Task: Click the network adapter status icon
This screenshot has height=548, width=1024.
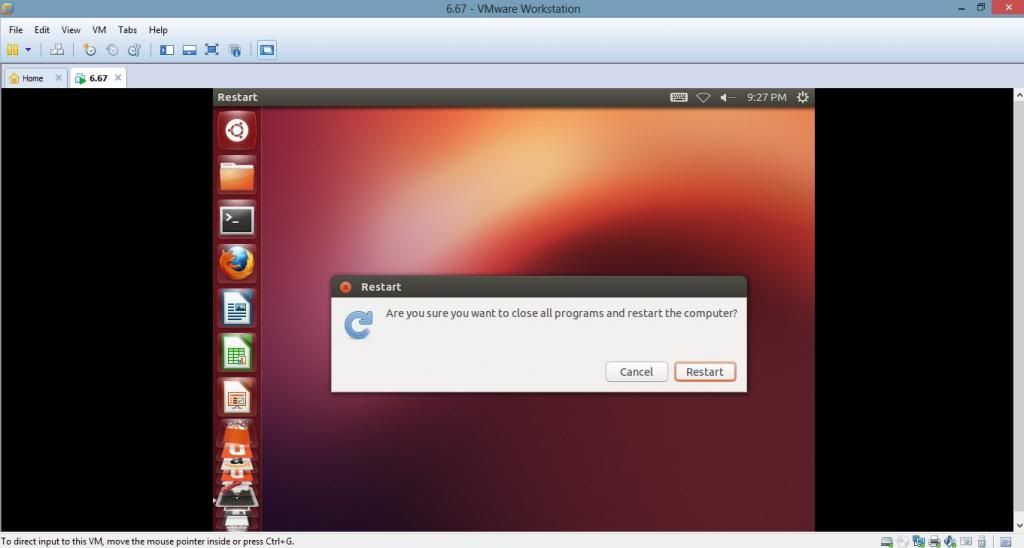Action: tap(919, 541)
